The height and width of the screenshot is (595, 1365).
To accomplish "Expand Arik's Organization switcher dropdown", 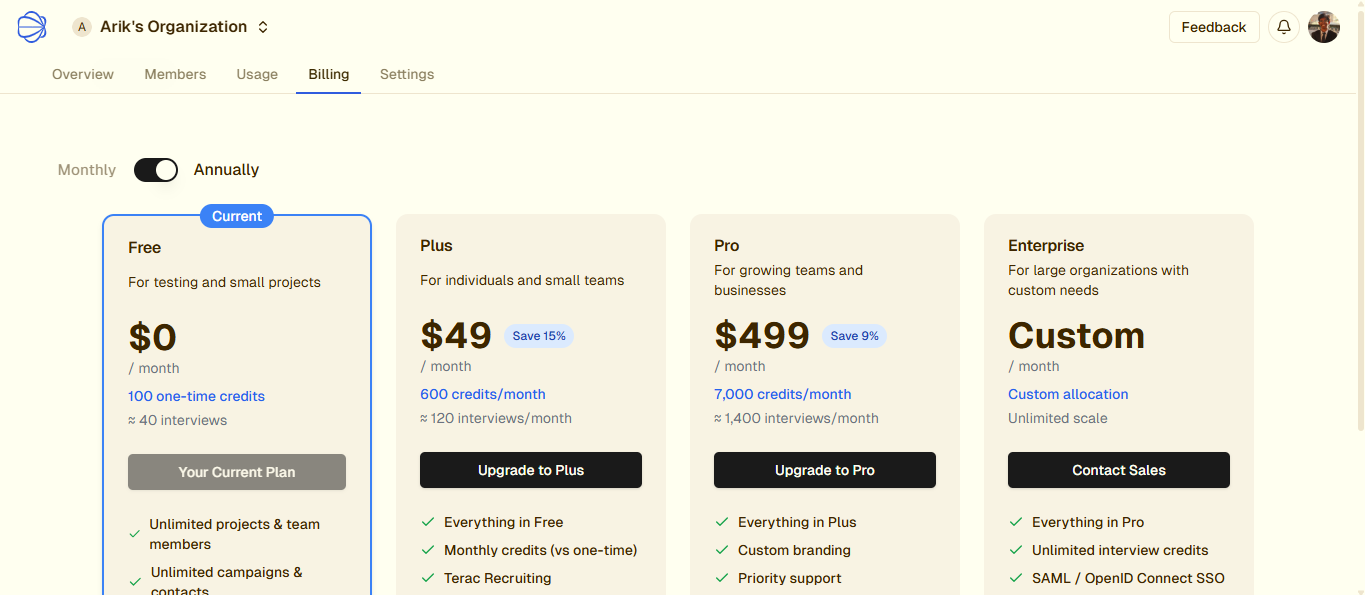I will tap(263, 27).
